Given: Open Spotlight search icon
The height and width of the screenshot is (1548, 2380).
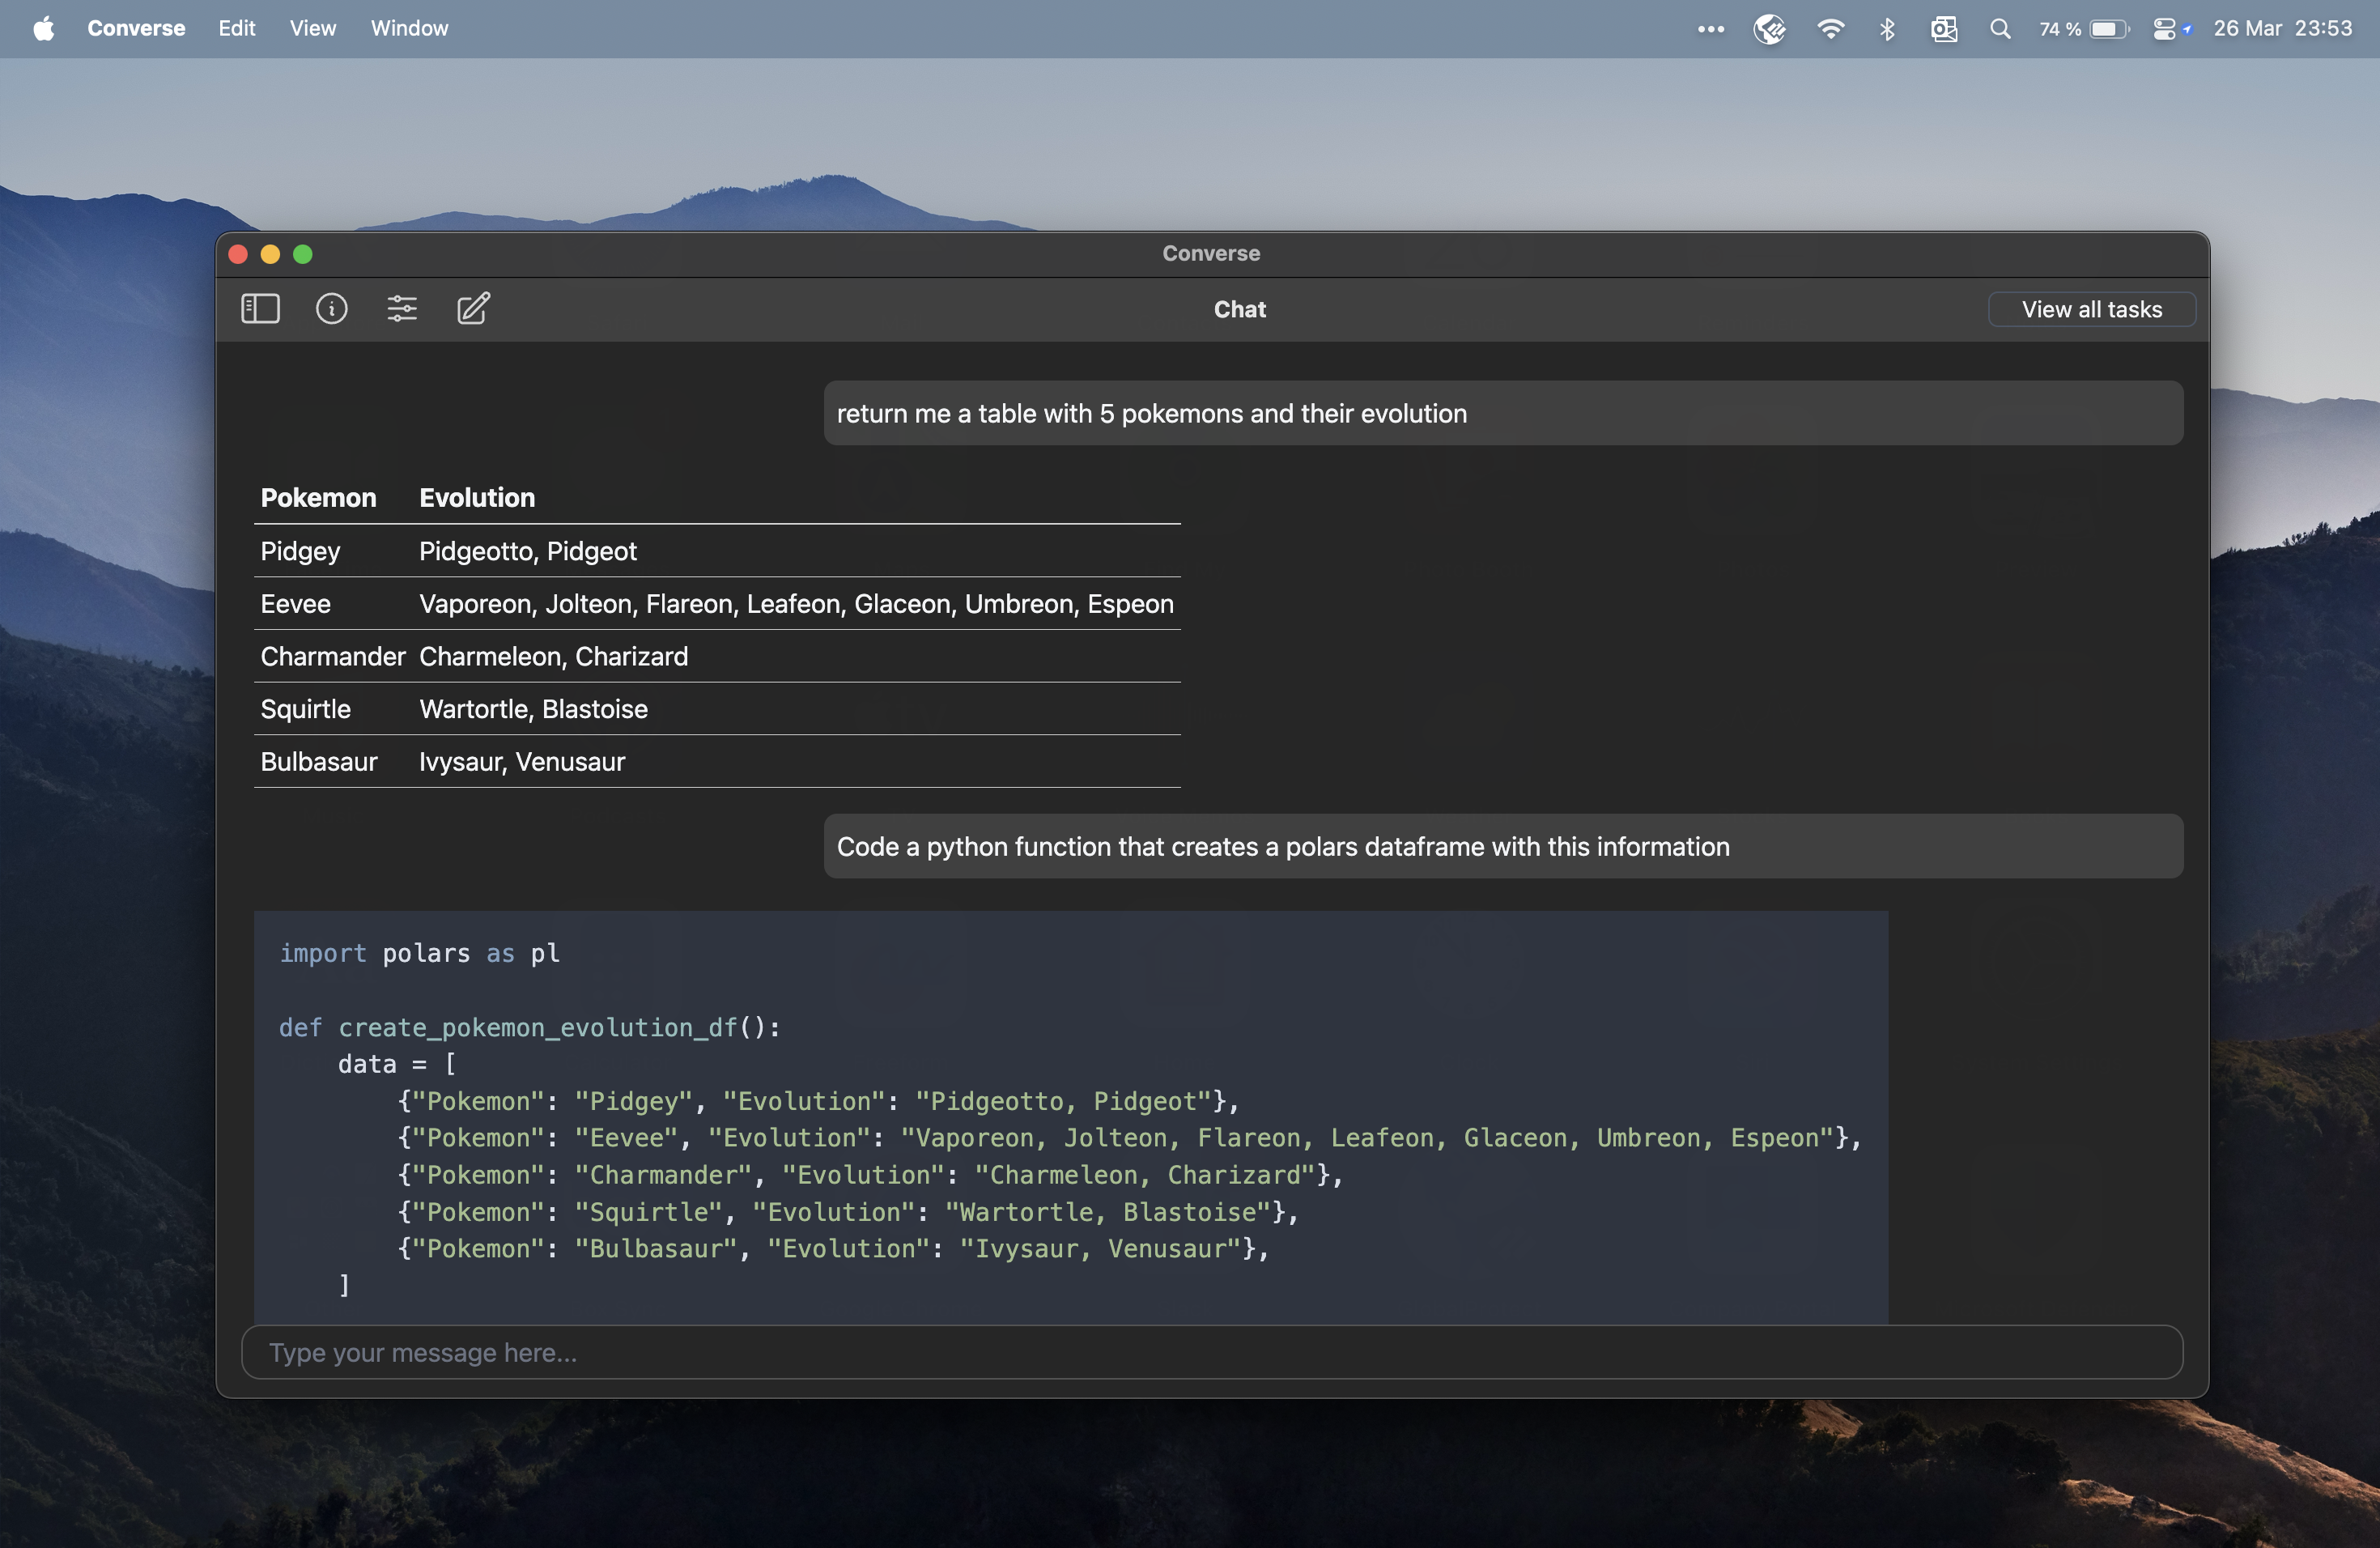Looking at the screenshot, I should [x=2000, y=29].
